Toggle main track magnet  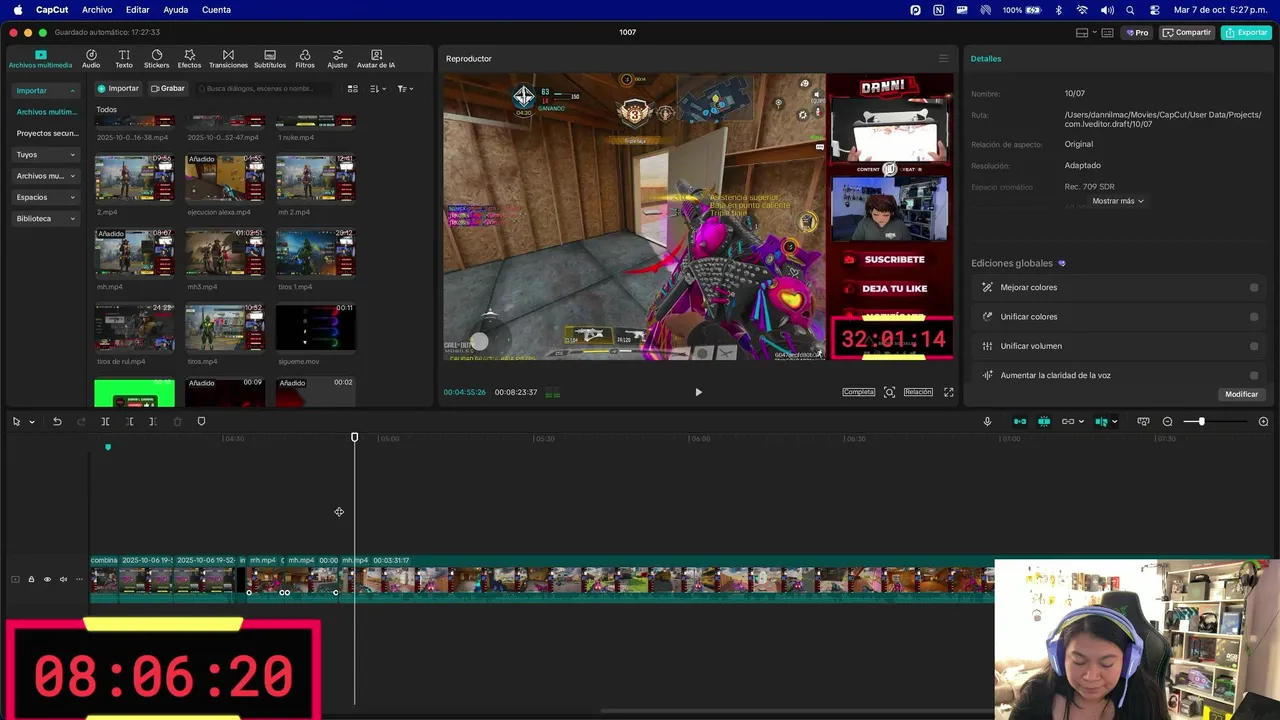pyautogui.click(x=1020, y=421)
